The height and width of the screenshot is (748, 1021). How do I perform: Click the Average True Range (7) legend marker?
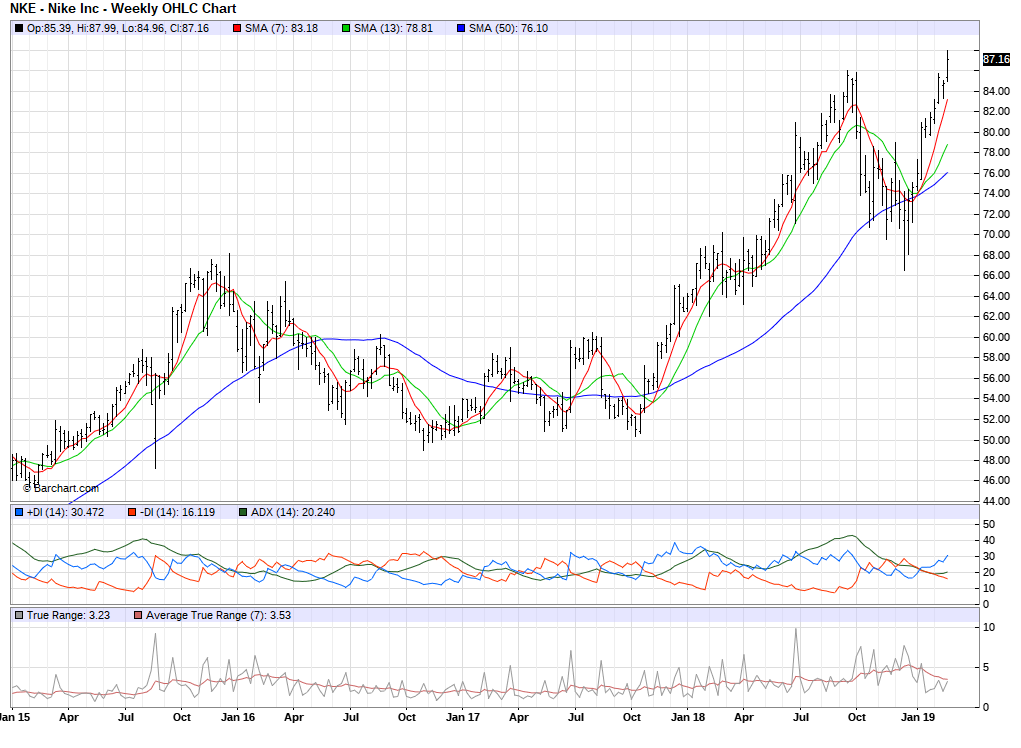pos(138,615)
